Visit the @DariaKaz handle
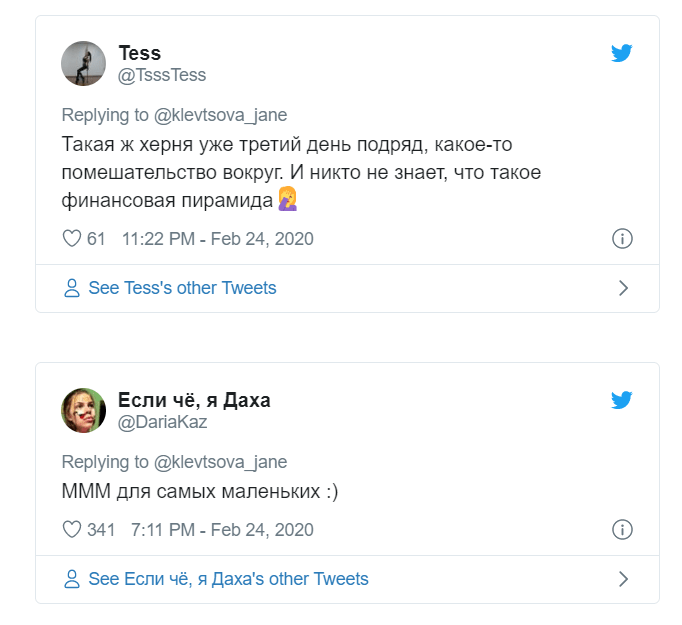The height and width of the screenshot is (625, 682). (164, 423)
